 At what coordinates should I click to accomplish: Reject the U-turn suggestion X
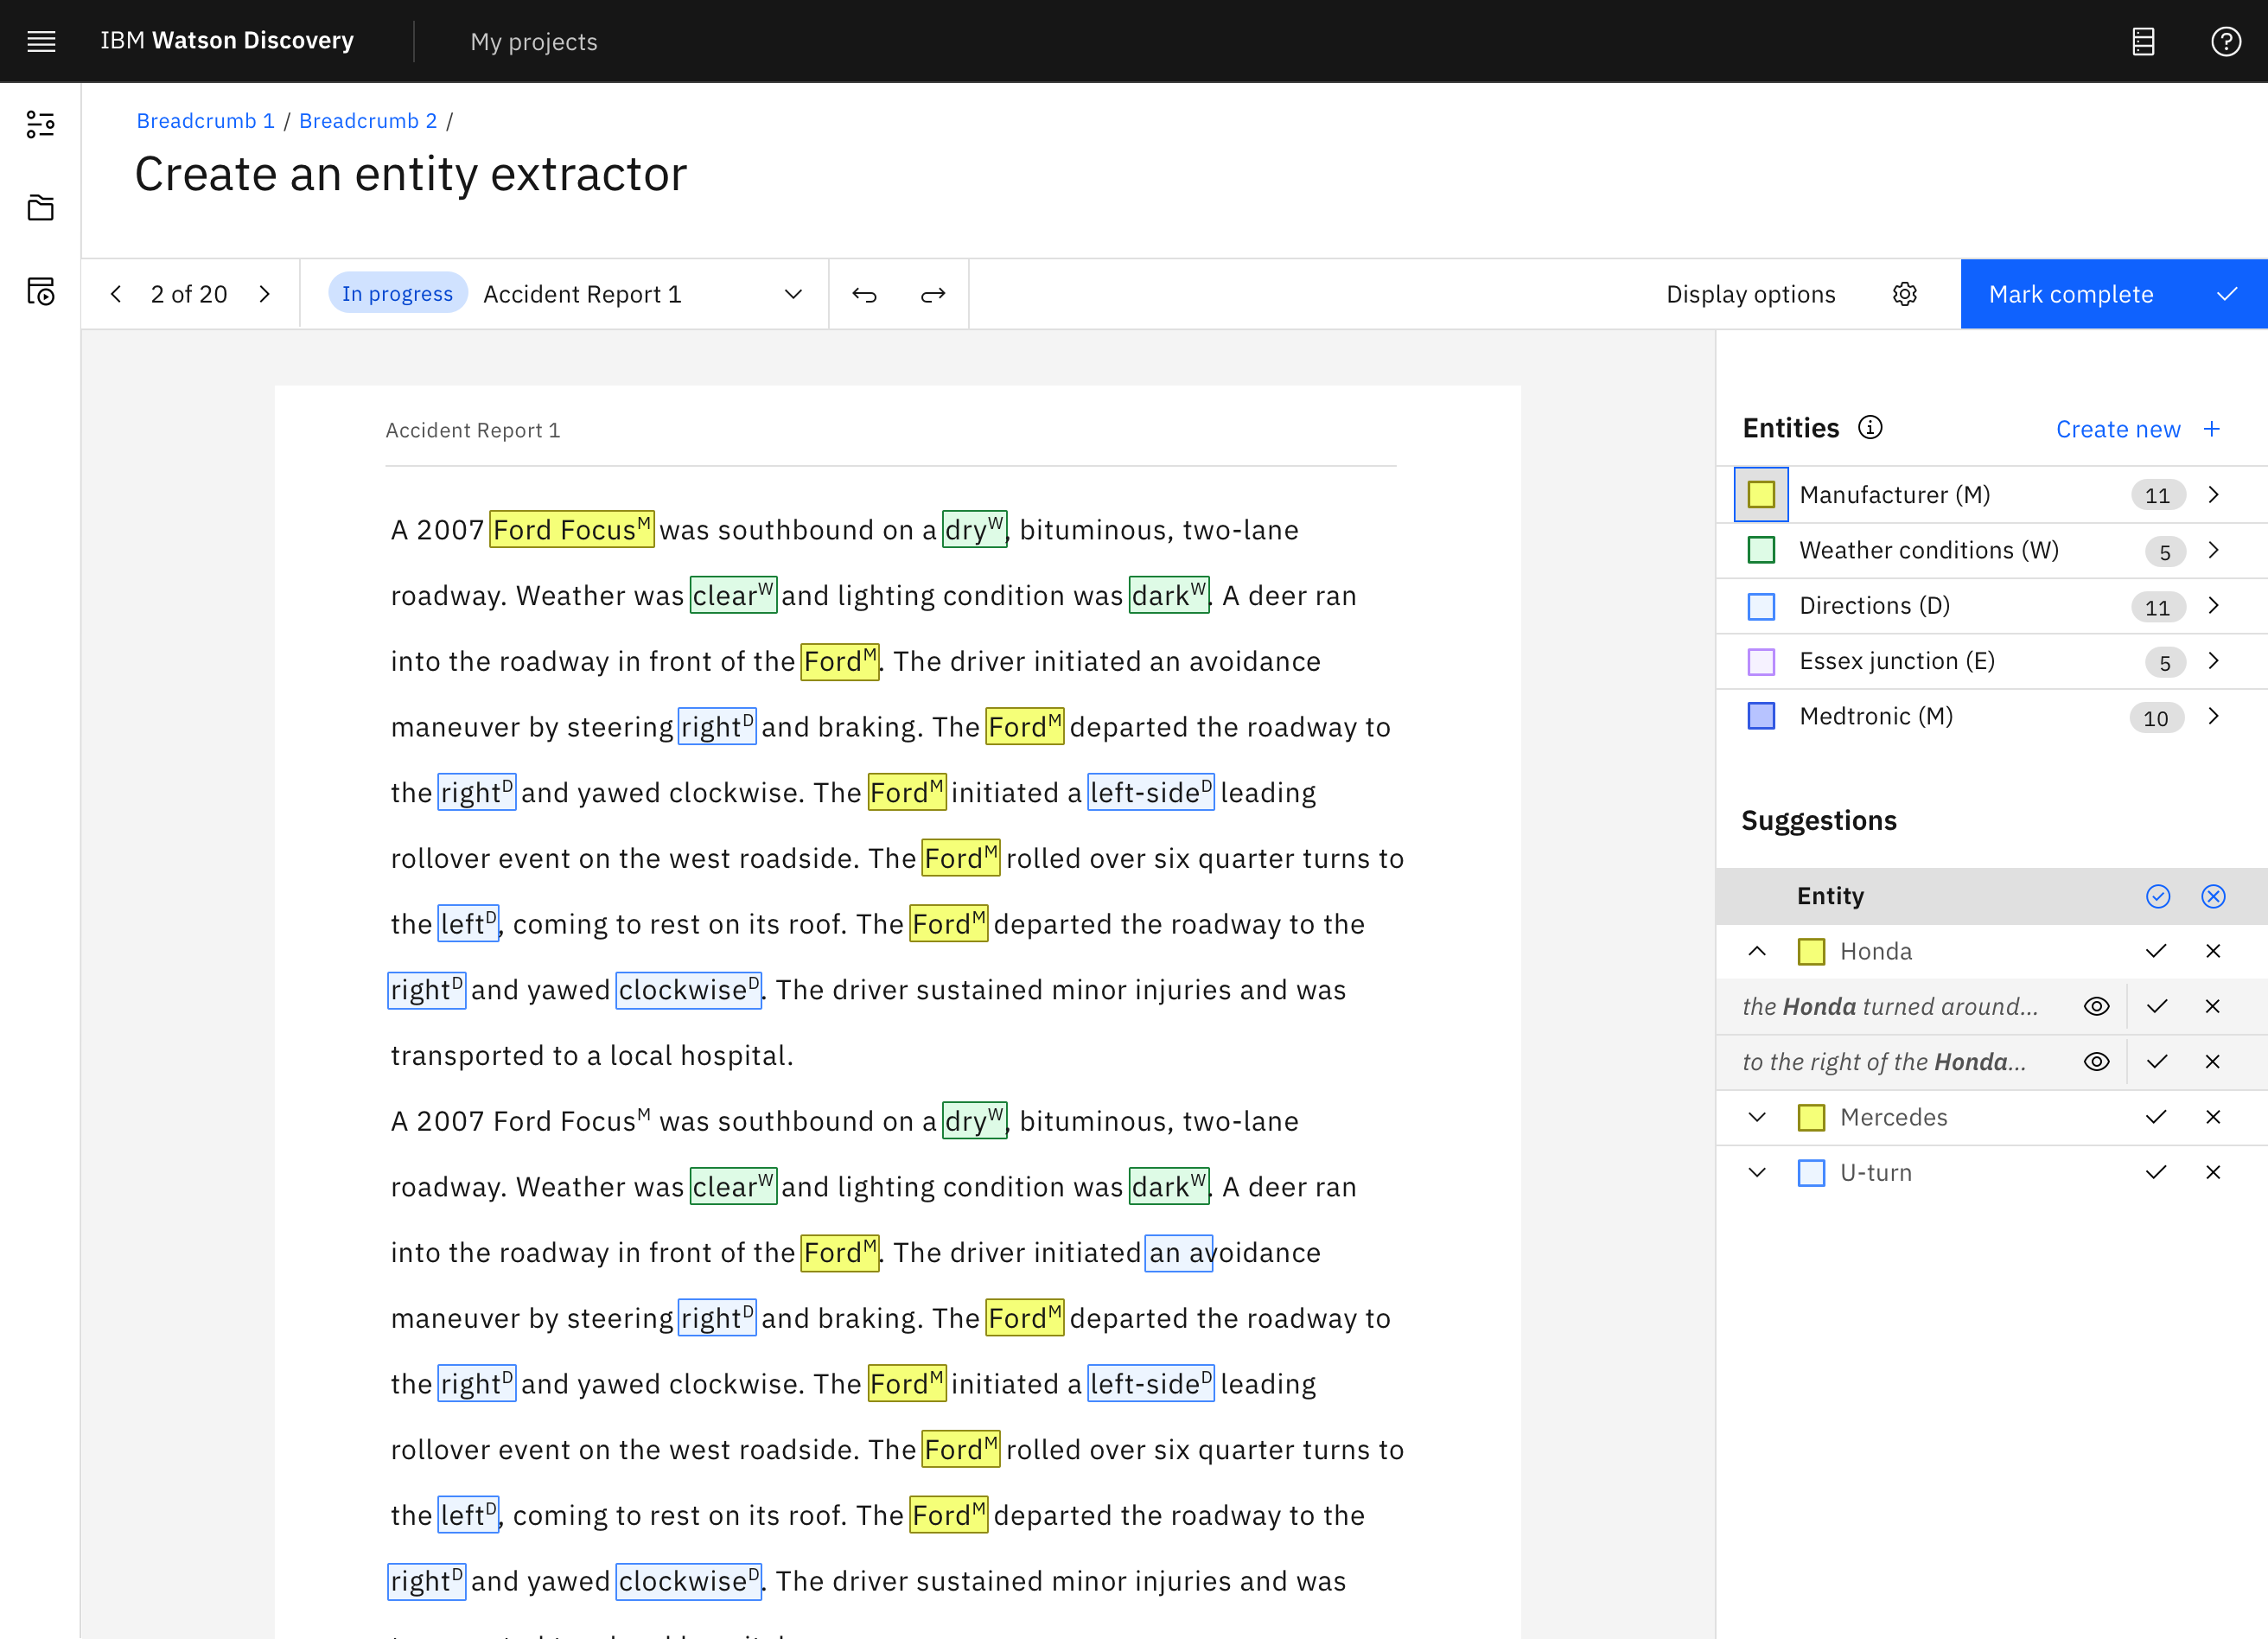coord(2213,1172)
